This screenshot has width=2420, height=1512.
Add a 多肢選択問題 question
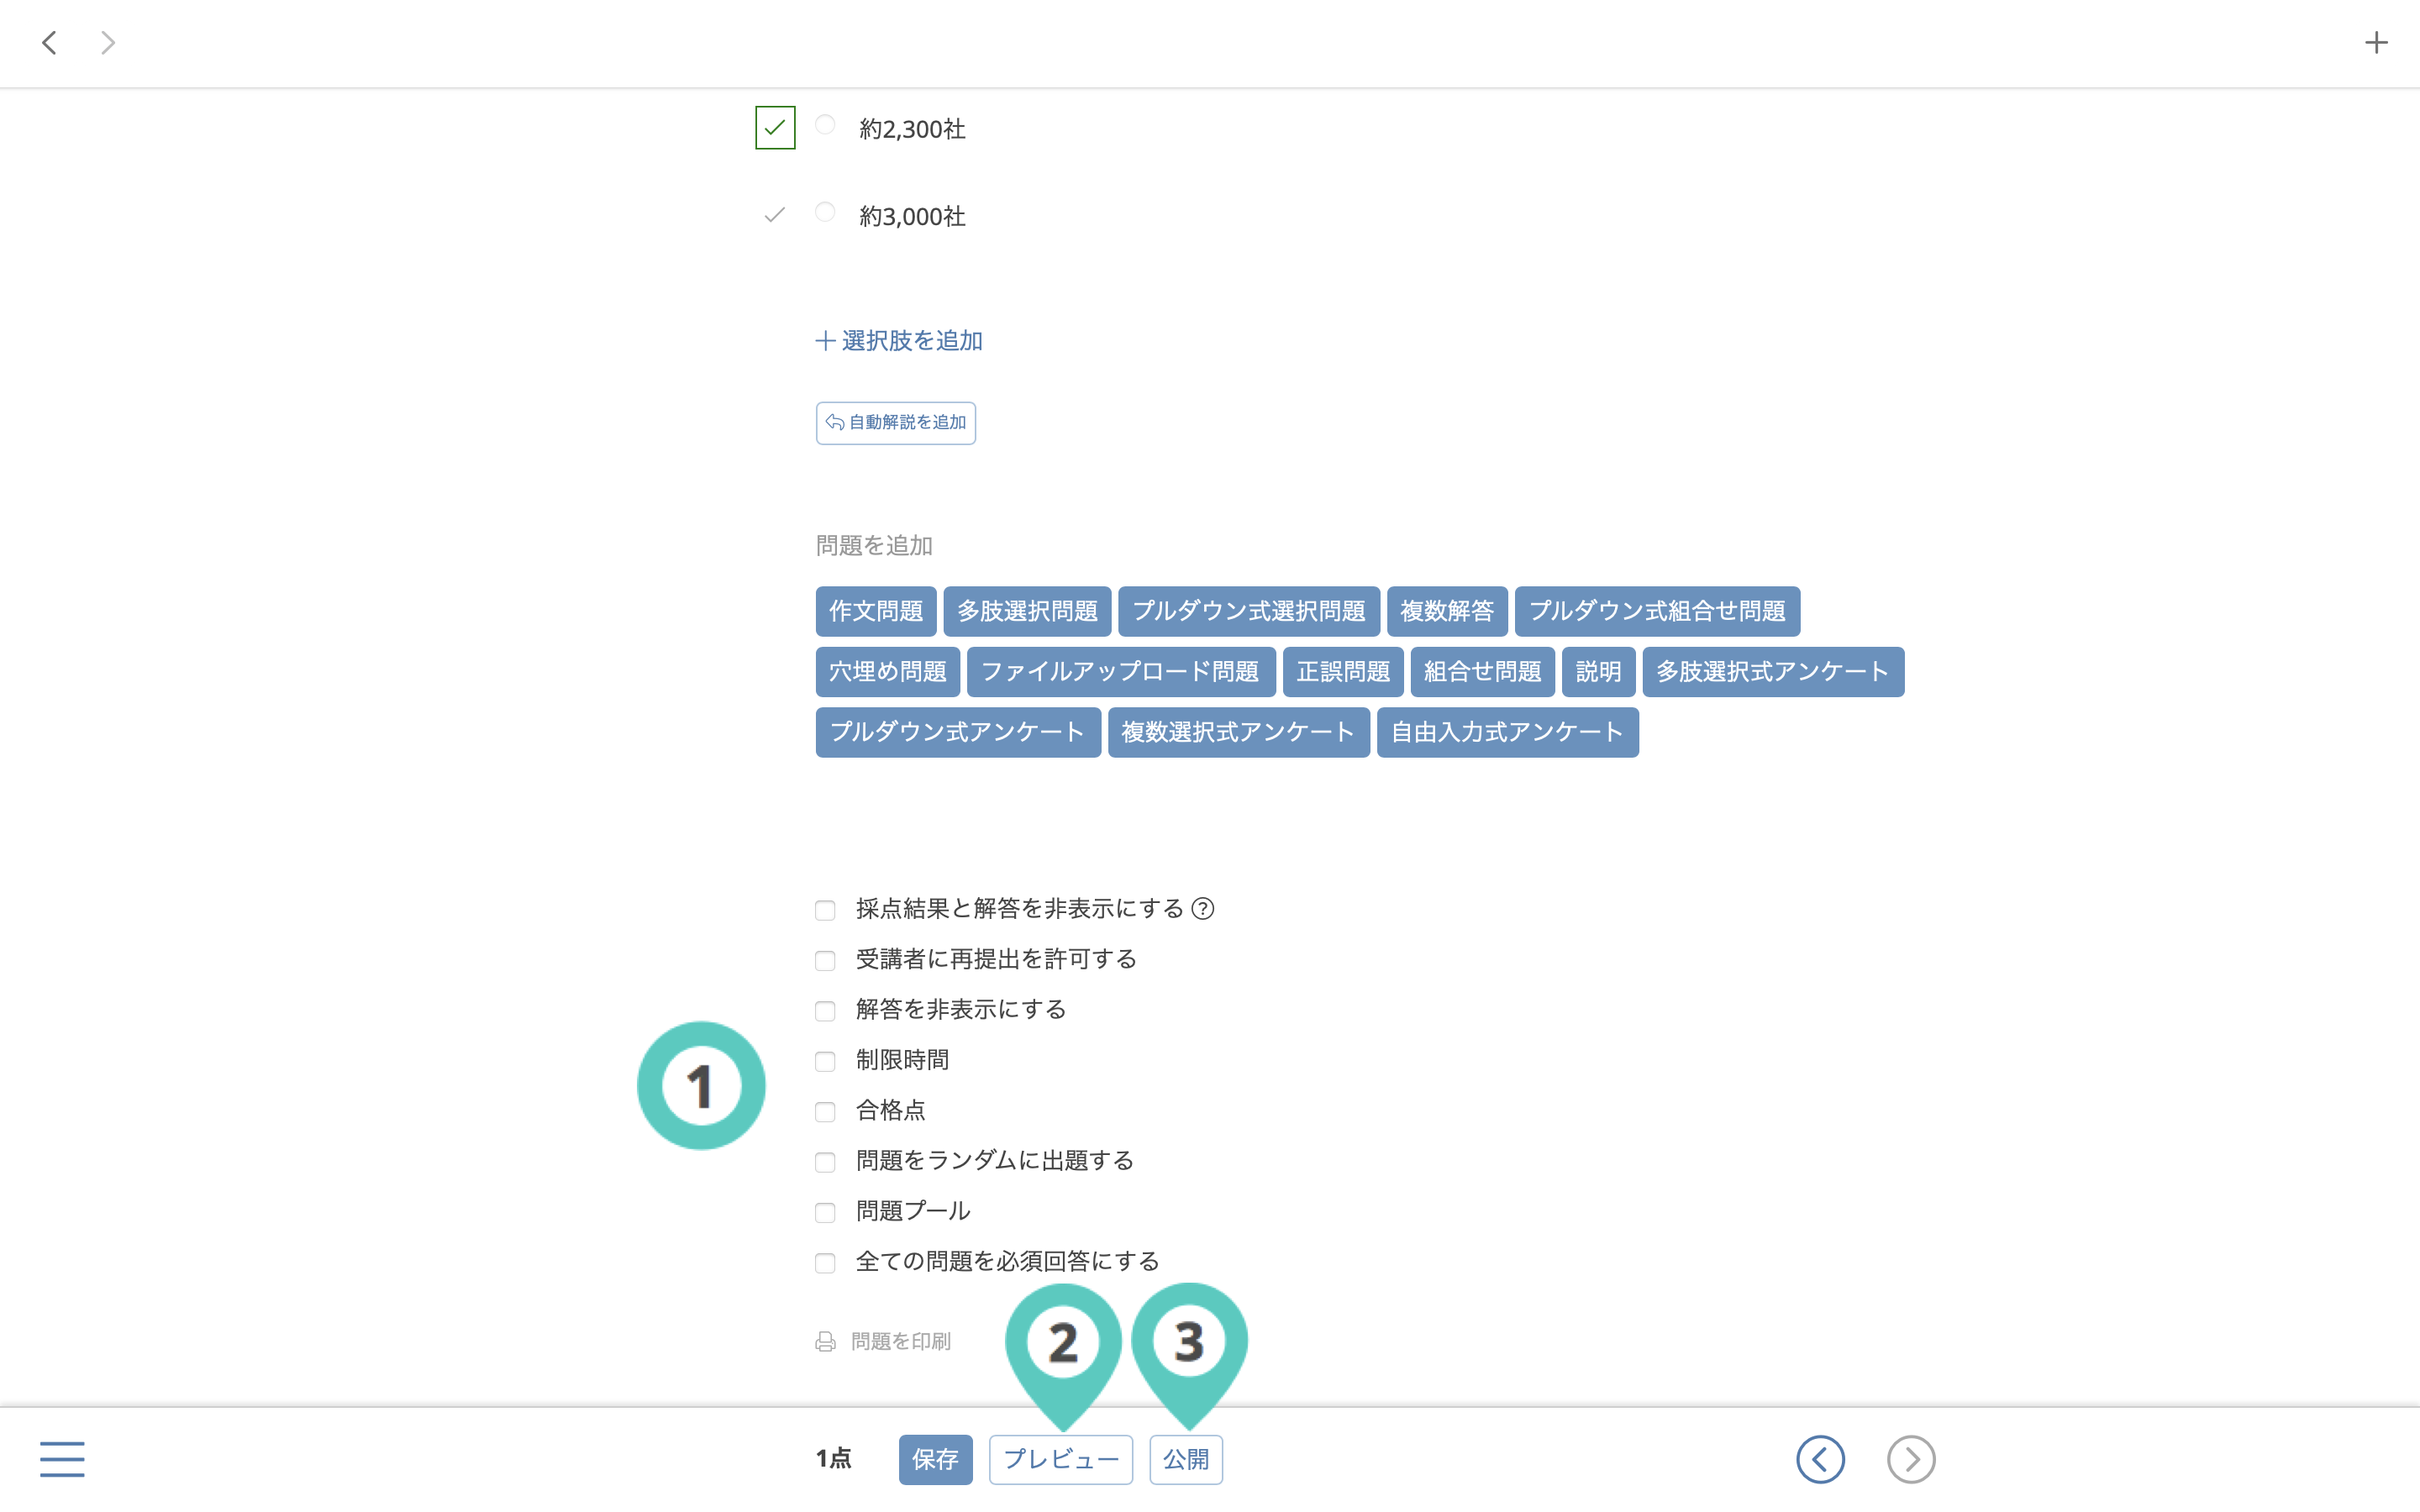[x=1027, y=611]
